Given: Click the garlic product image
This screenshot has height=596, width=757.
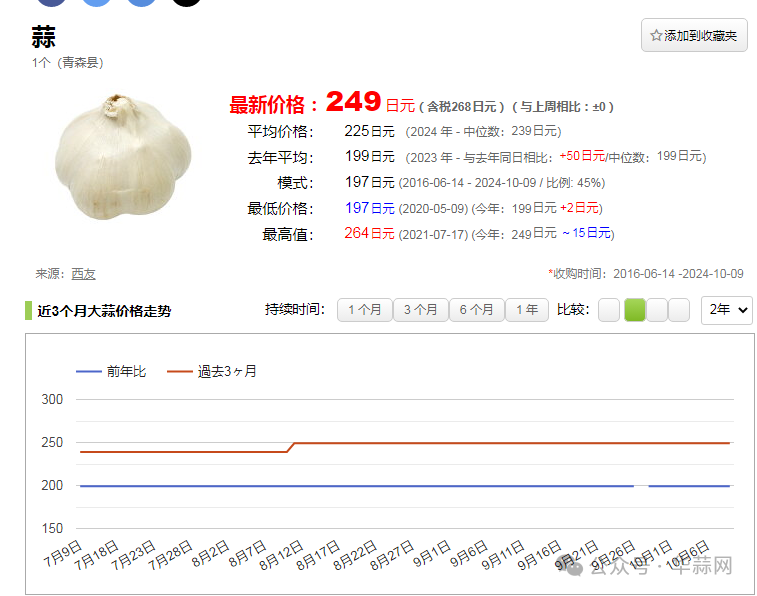Looking at the screenshot, I should (123, 157).
